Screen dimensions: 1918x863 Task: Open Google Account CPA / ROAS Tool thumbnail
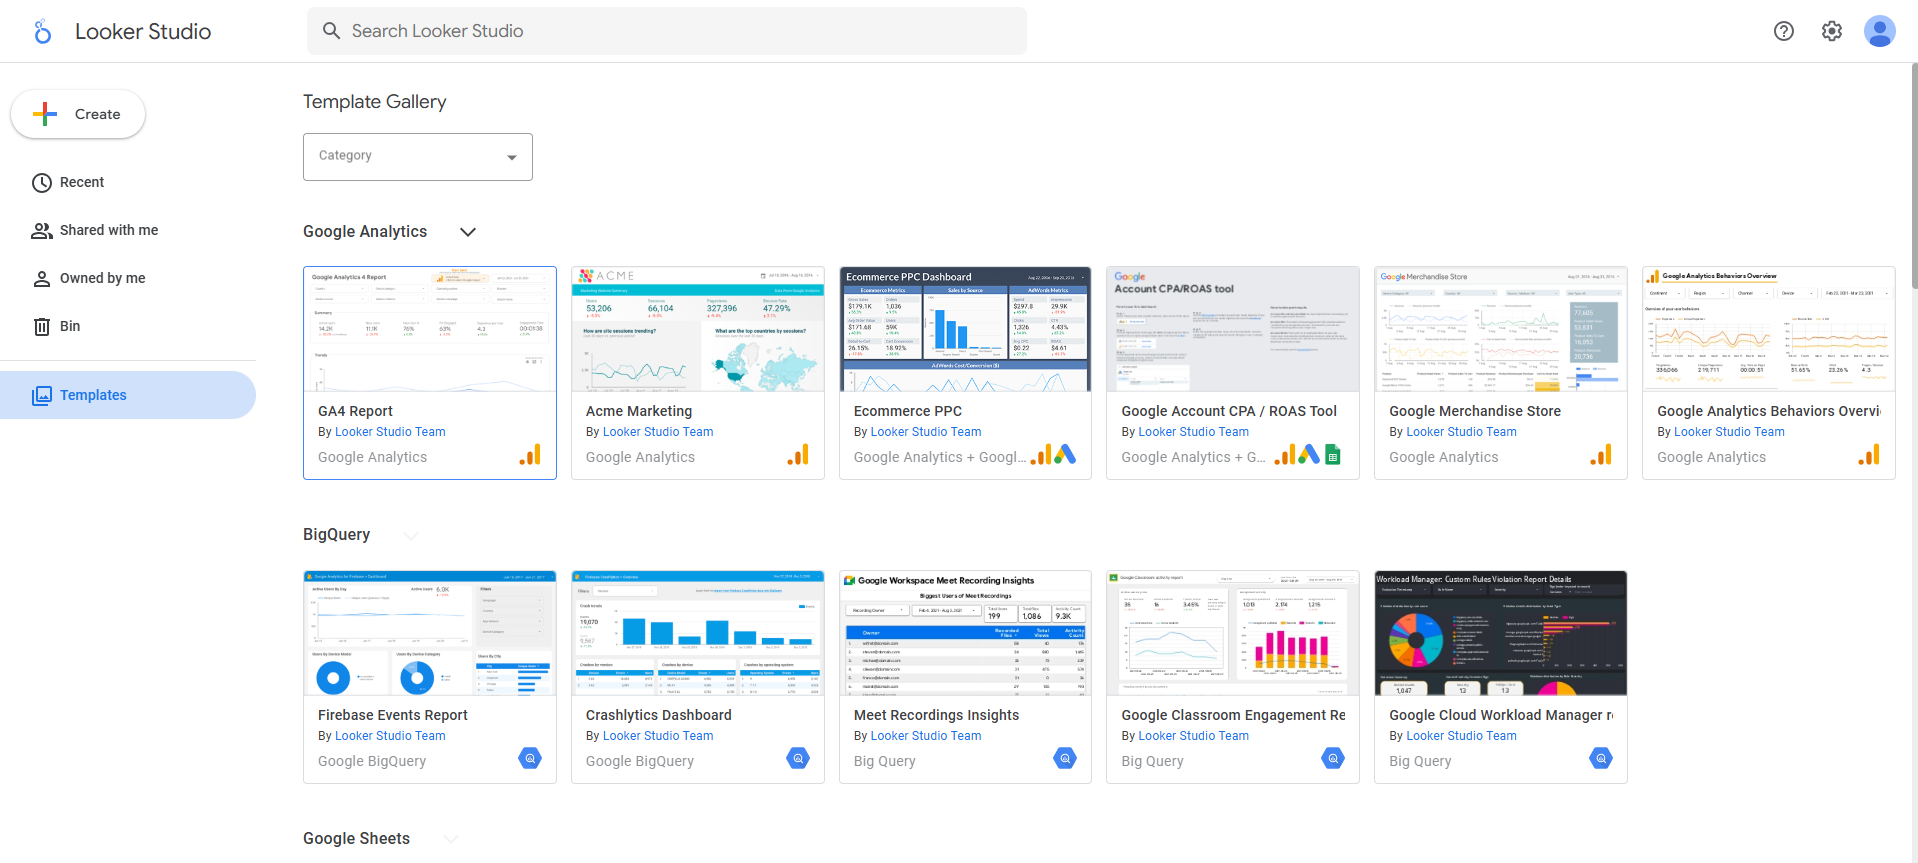[1233, 329]
